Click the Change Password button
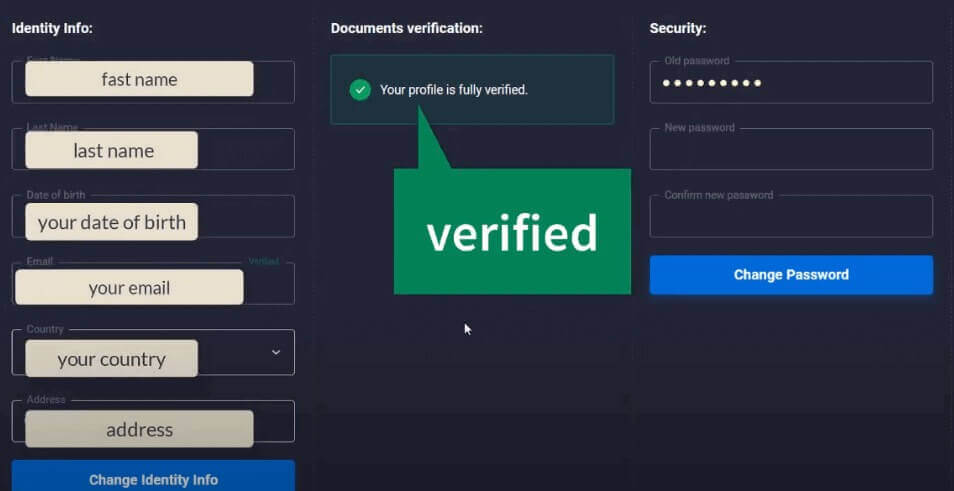Image resolution: width=954 pixels, height=491 pixels. [791, 275]
